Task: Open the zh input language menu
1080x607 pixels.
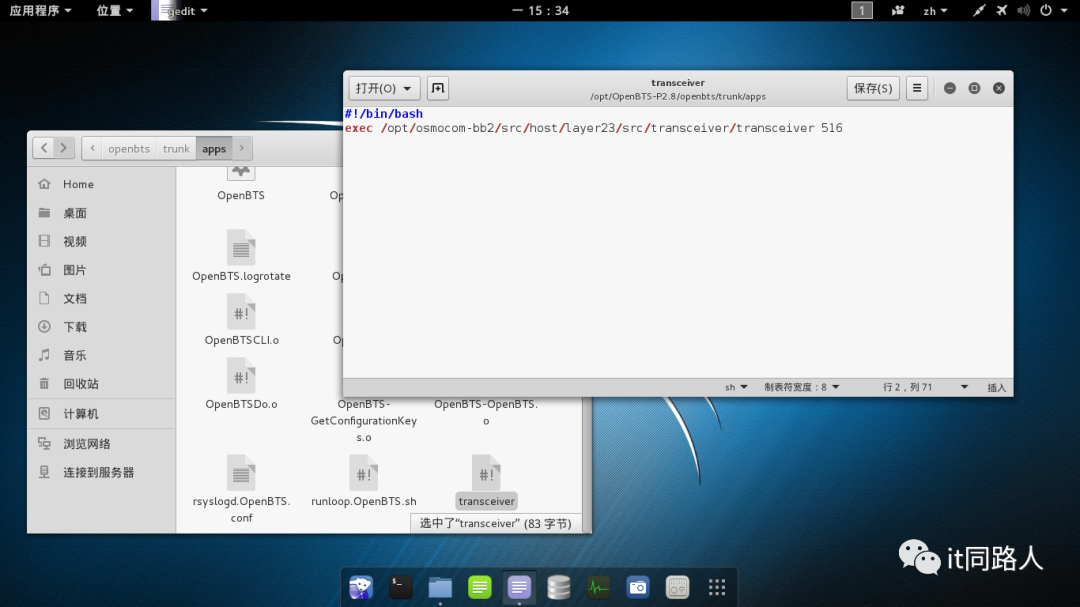Action: [935, 10]
